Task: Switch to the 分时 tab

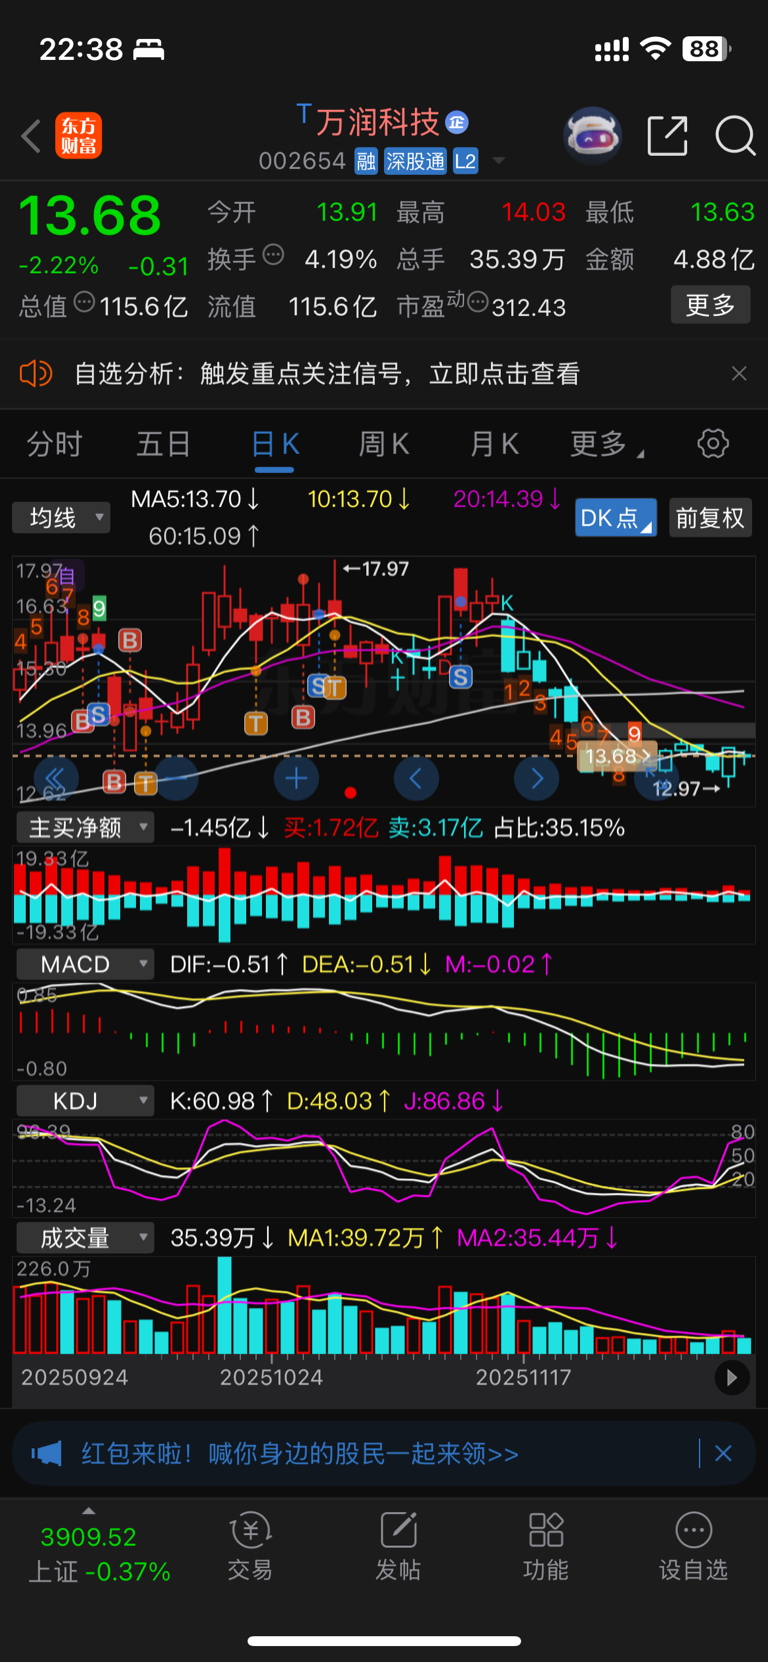Action: point(54,444)
